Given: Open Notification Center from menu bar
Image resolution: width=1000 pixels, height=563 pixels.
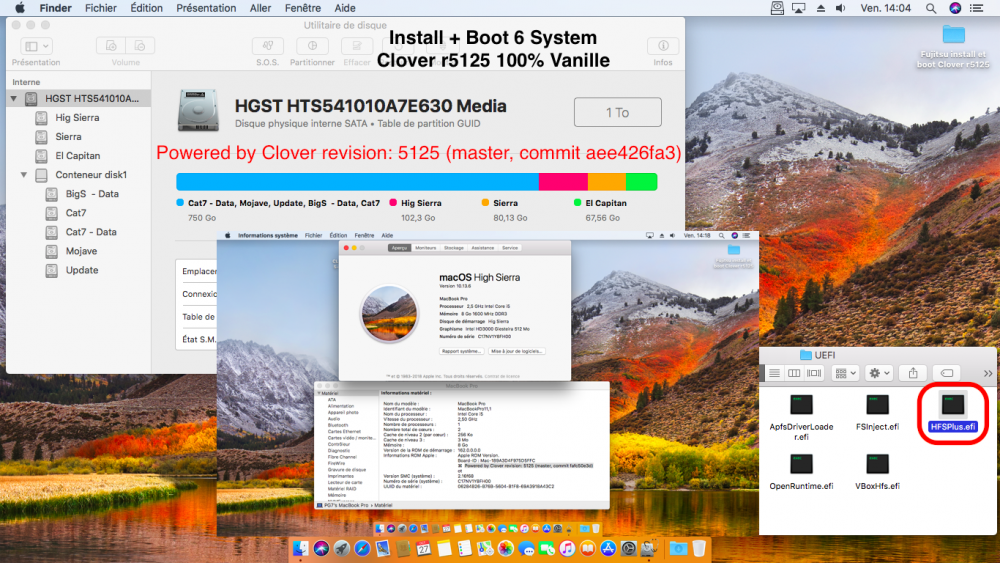Looking at the screenshot, I should click(x=976, y=8).
